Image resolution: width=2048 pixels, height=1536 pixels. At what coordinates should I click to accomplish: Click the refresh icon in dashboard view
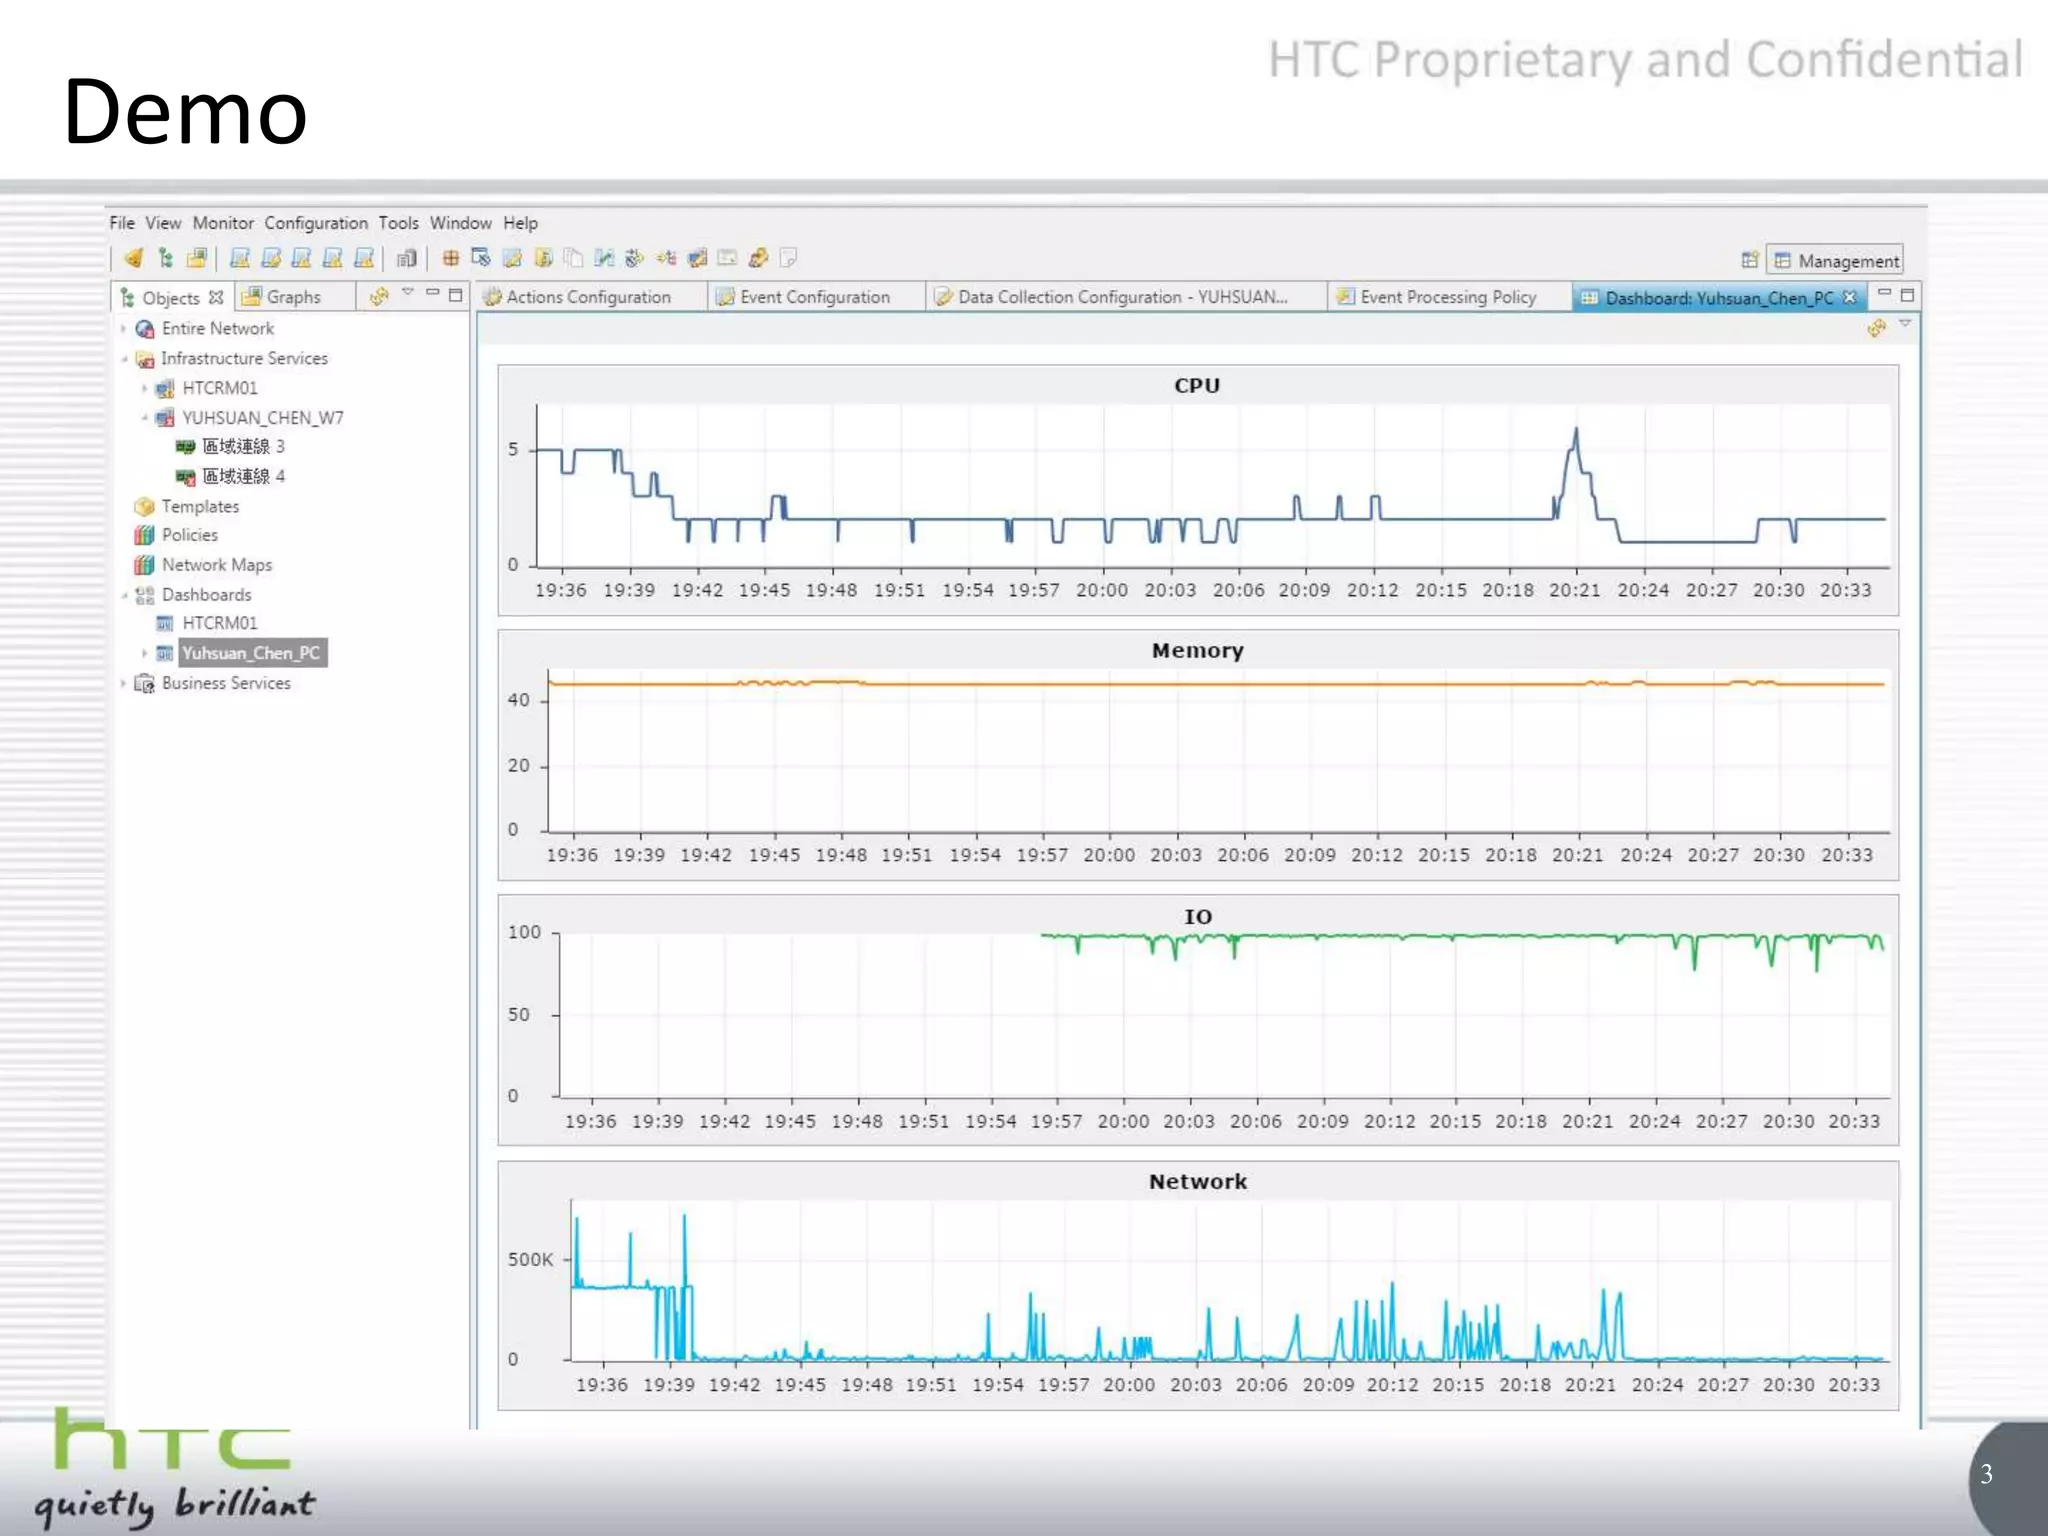point(1876,327)
